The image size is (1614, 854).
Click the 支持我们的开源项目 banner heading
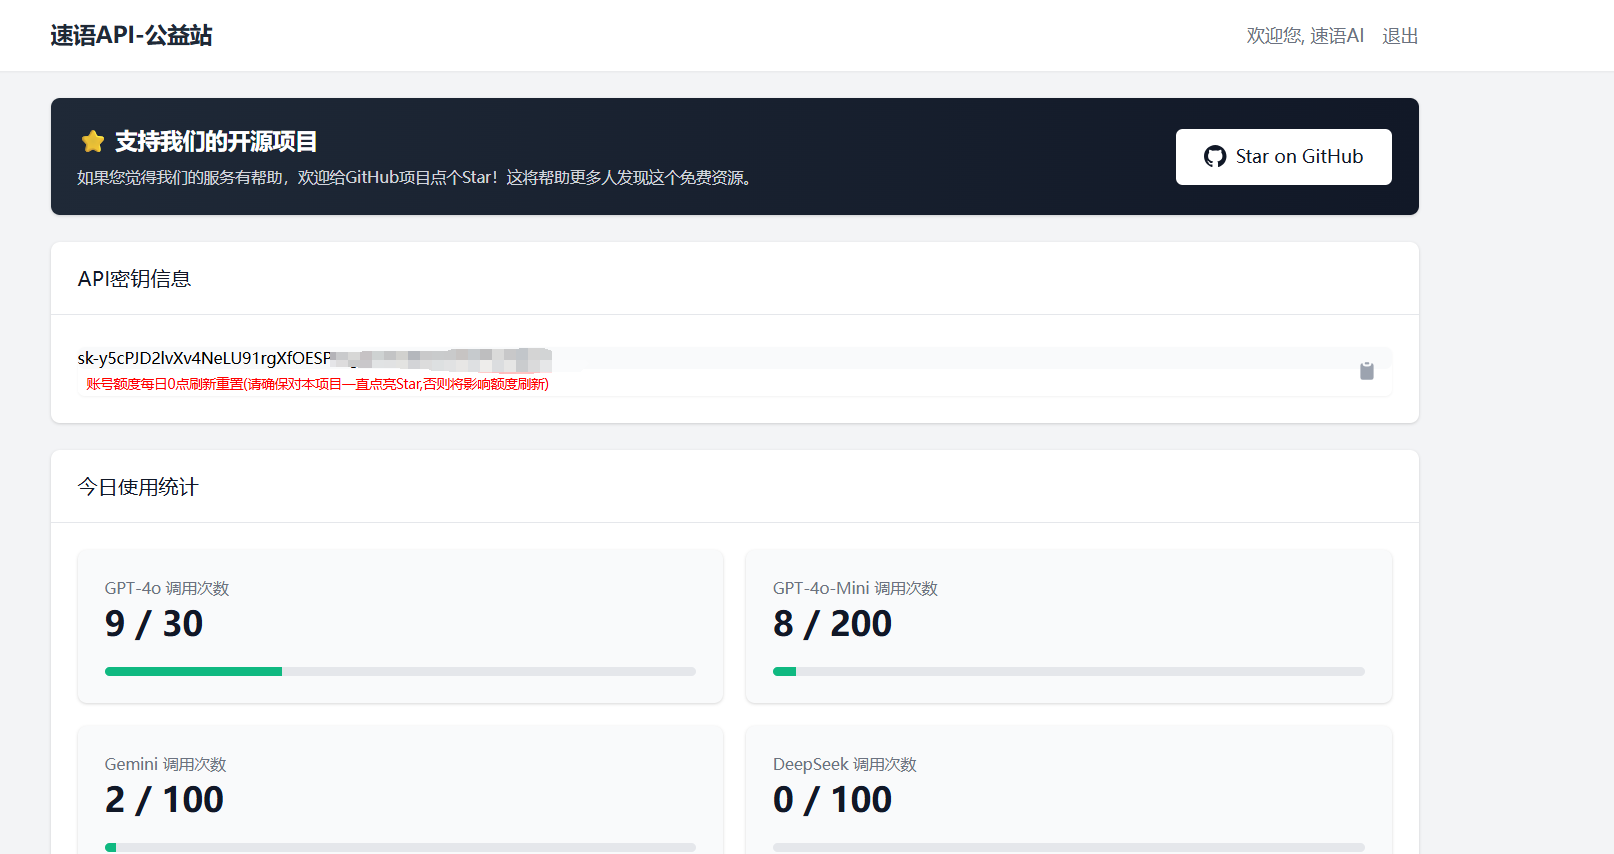tap(216, 142)
